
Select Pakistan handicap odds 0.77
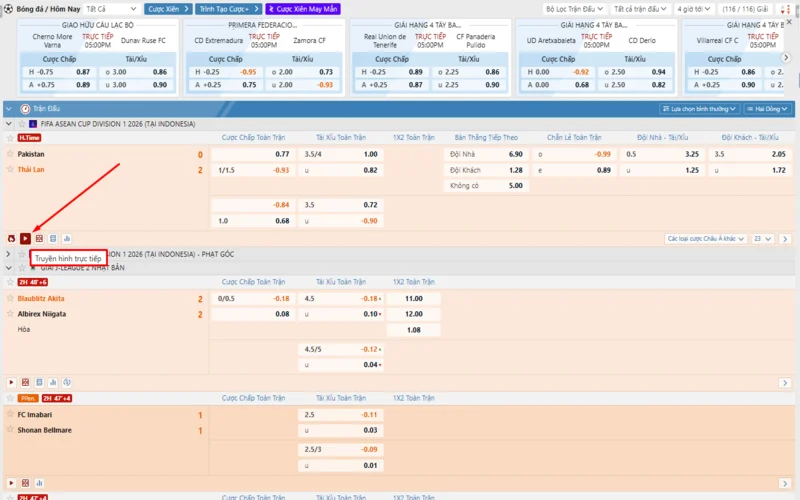tap(253, 154)
